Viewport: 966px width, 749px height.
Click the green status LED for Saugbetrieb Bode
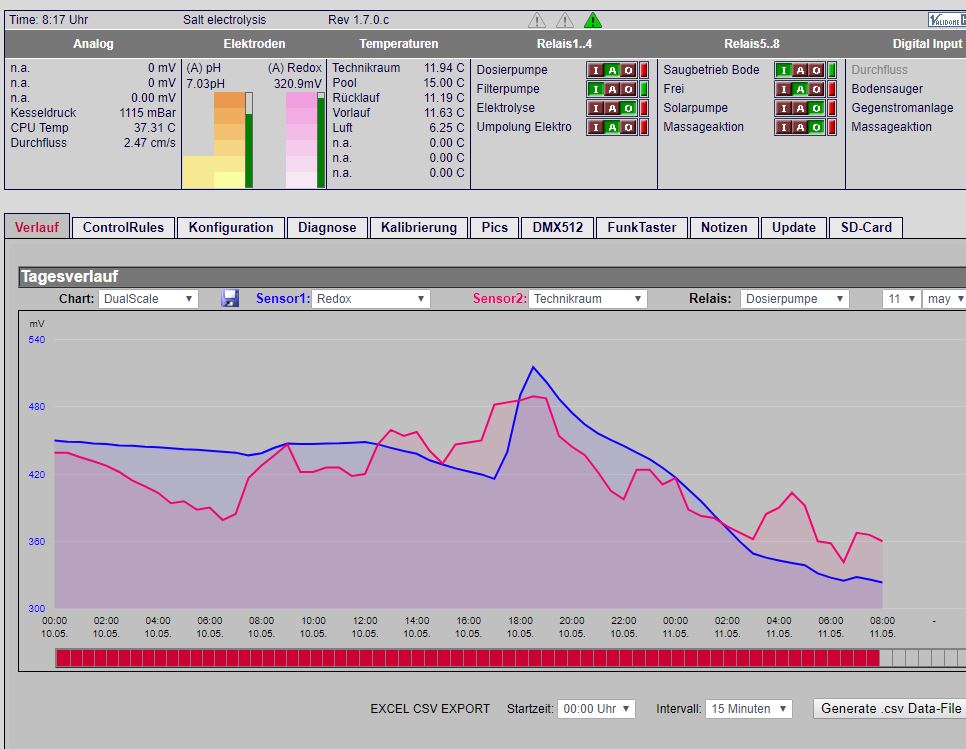pos(832,70)
